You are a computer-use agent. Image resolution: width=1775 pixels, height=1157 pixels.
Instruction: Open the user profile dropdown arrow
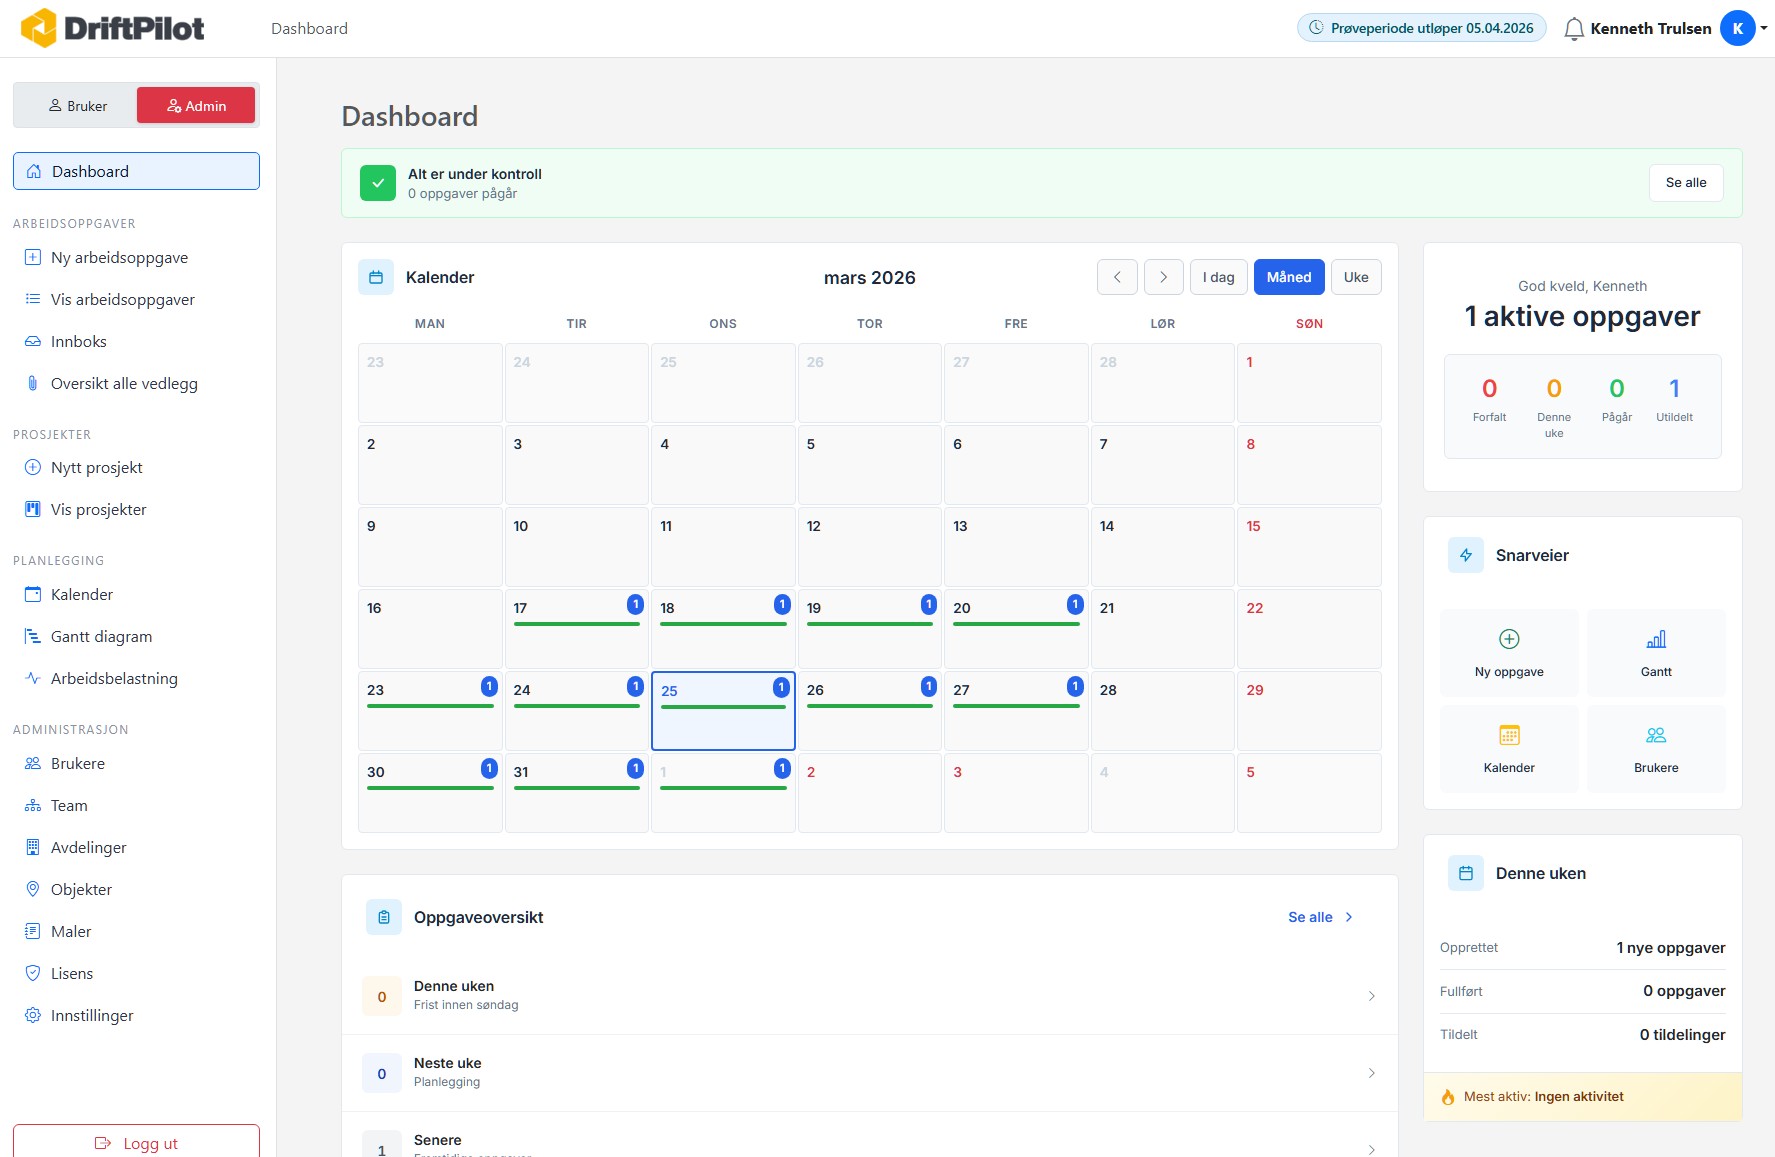pyautogui.click(x=1764, y=28)
